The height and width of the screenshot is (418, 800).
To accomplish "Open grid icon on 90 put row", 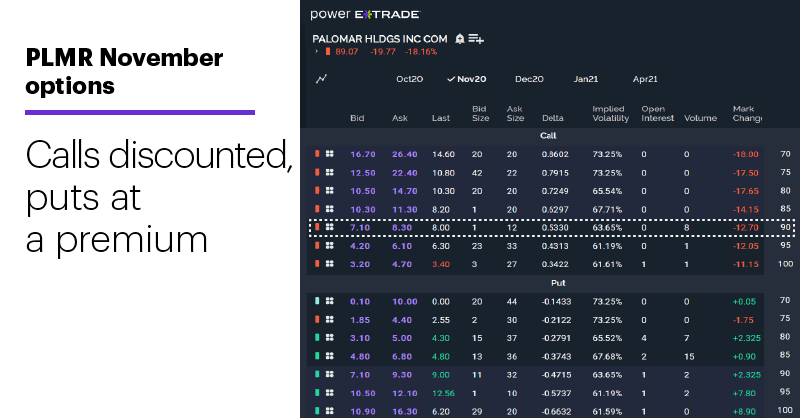I will tap(330, 374).
